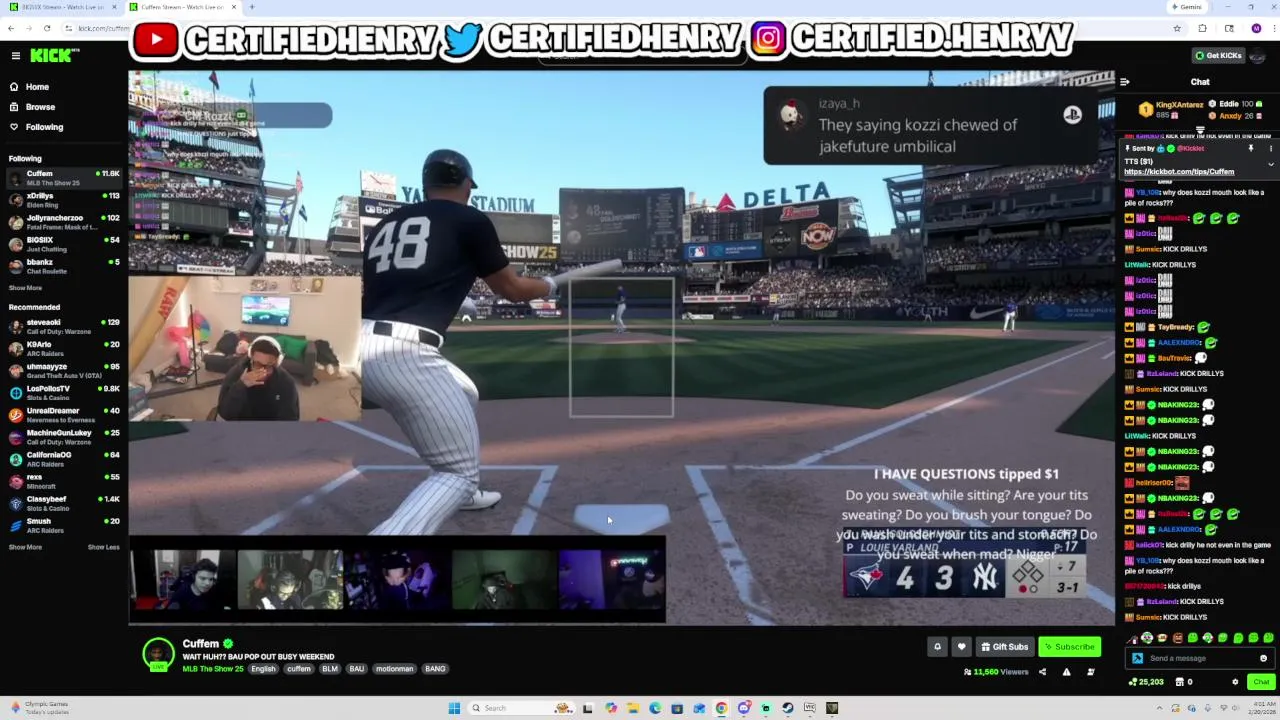1280x720 pixels.
Task: Collapse the pinned message chevron
Action: 1270,164
